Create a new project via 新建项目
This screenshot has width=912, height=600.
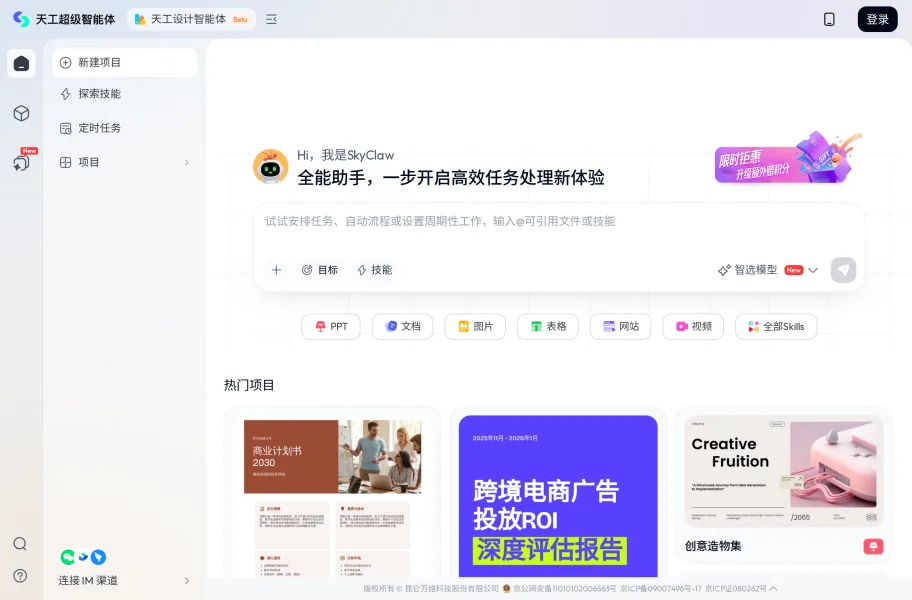(124, 62)
